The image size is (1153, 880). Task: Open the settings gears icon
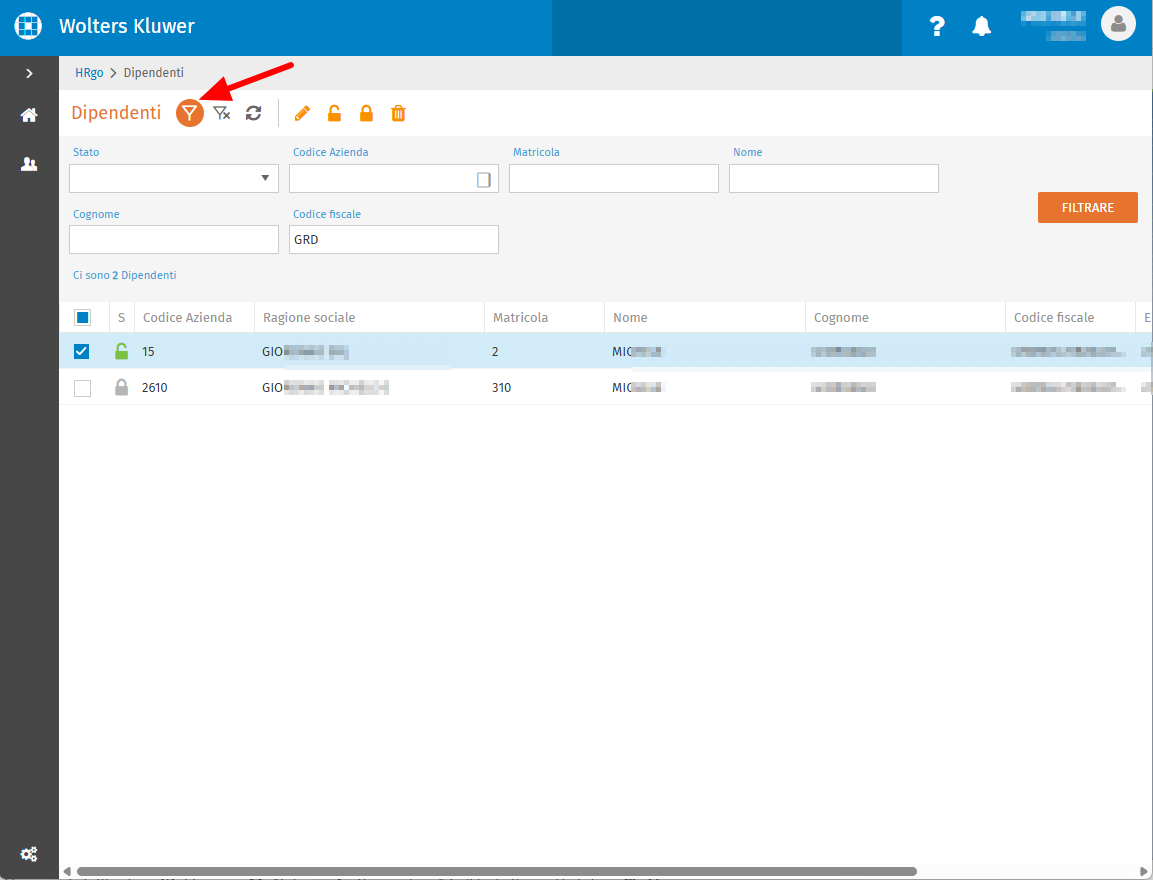[x=29, y=854]
